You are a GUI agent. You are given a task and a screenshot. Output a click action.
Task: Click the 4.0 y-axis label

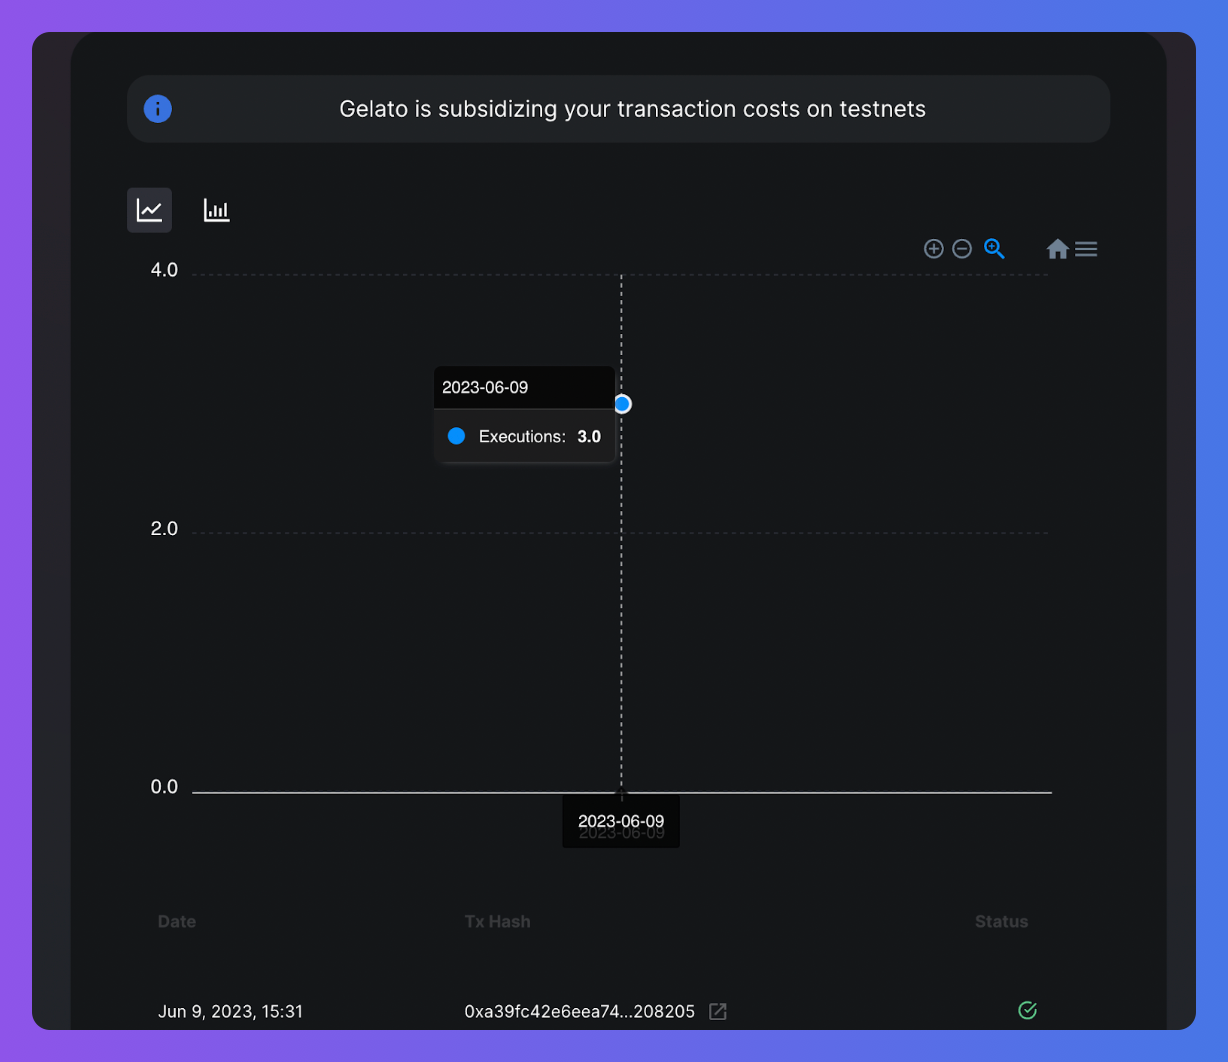tap(164, 270)
